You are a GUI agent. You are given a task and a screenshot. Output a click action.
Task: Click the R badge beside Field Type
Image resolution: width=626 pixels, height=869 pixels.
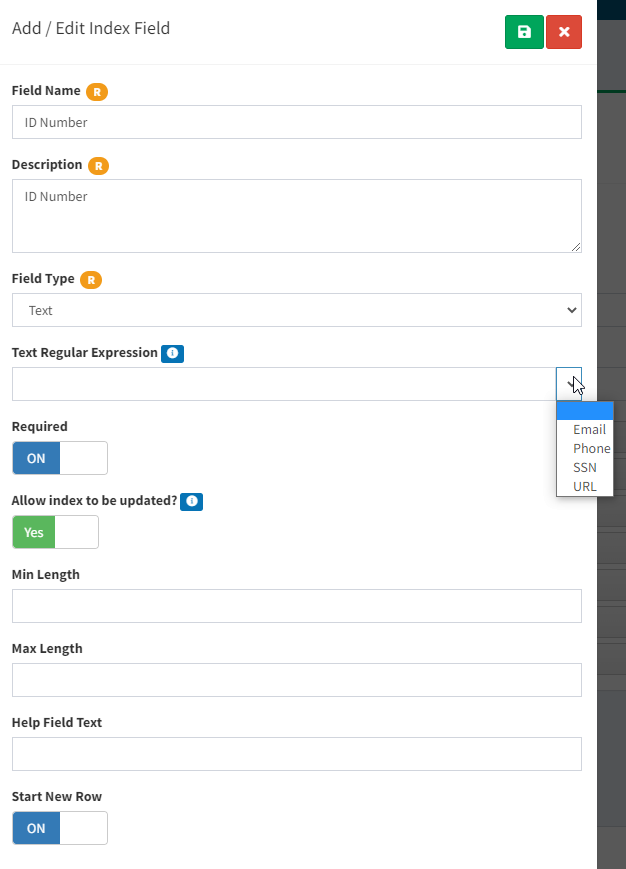[x=91, y=280]
